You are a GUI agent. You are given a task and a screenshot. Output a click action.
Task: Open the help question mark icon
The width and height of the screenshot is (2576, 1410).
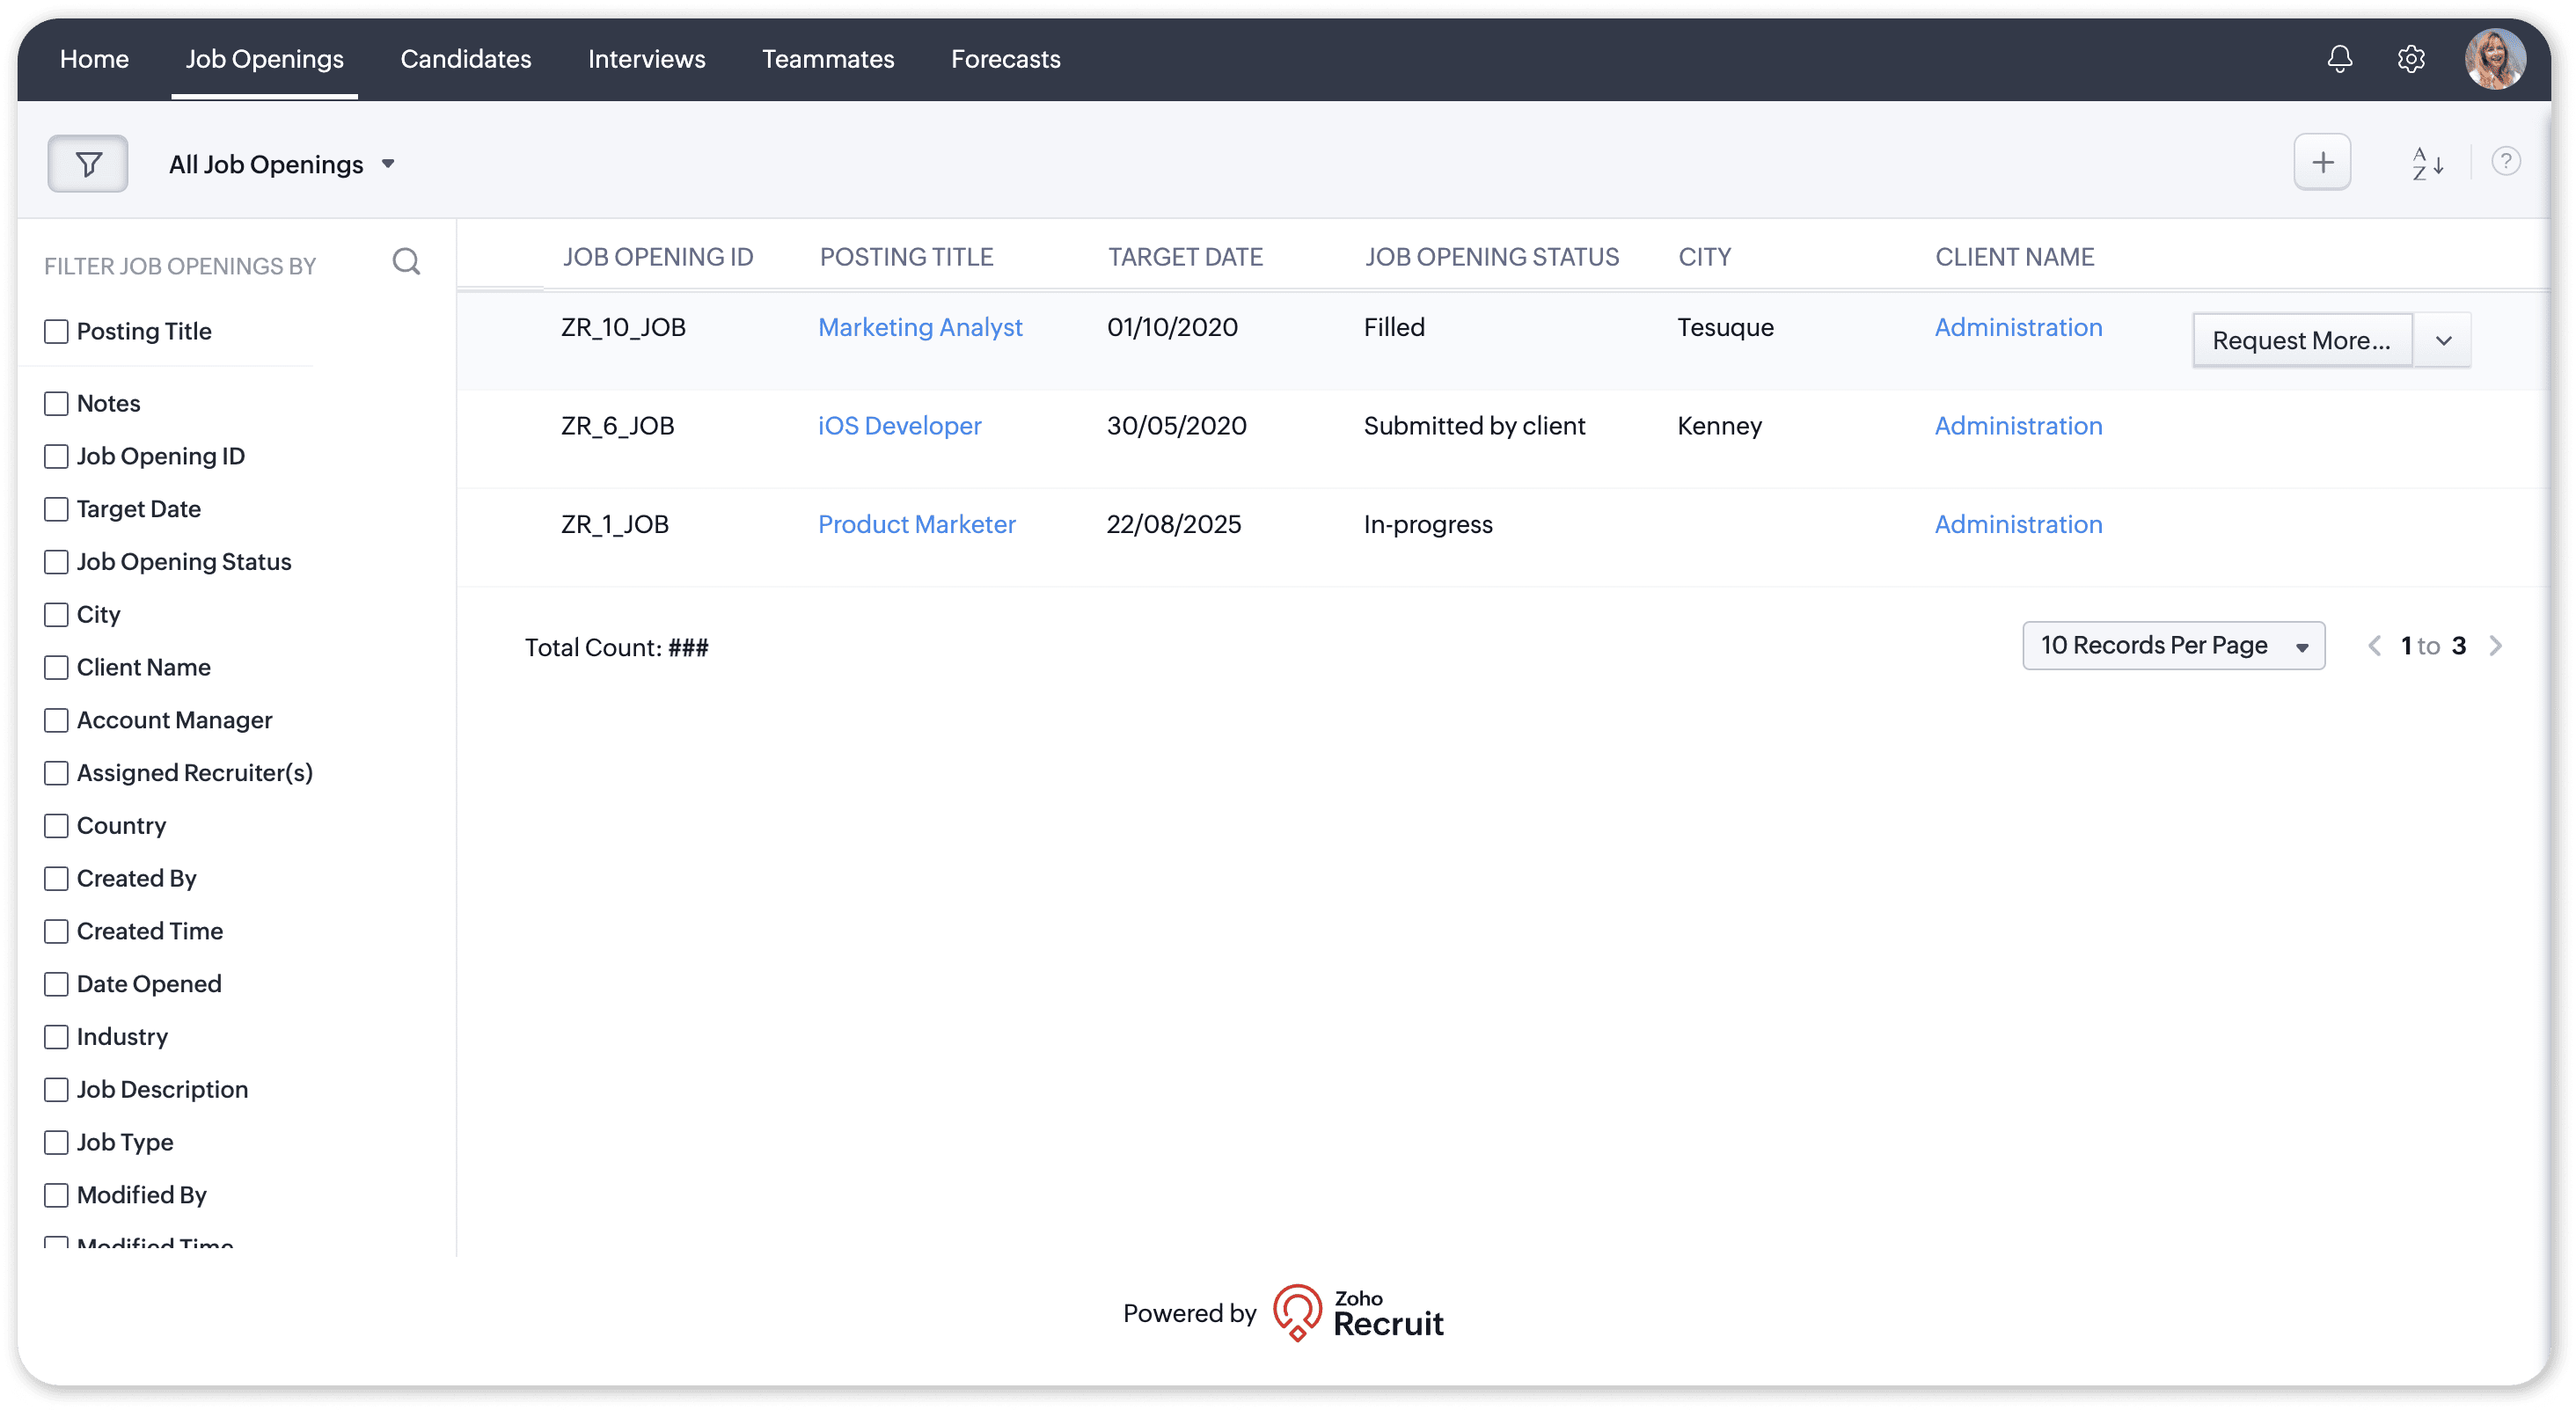tap(2505, 161)
